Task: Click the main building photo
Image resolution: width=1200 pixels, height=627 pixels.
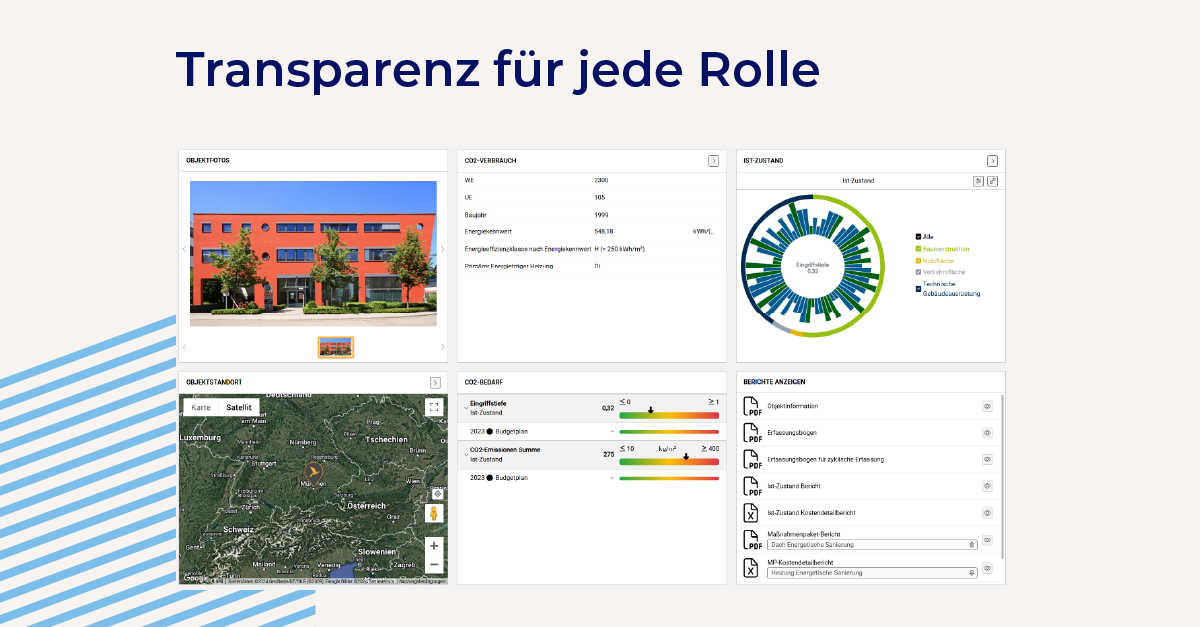Action: point(313,253)
